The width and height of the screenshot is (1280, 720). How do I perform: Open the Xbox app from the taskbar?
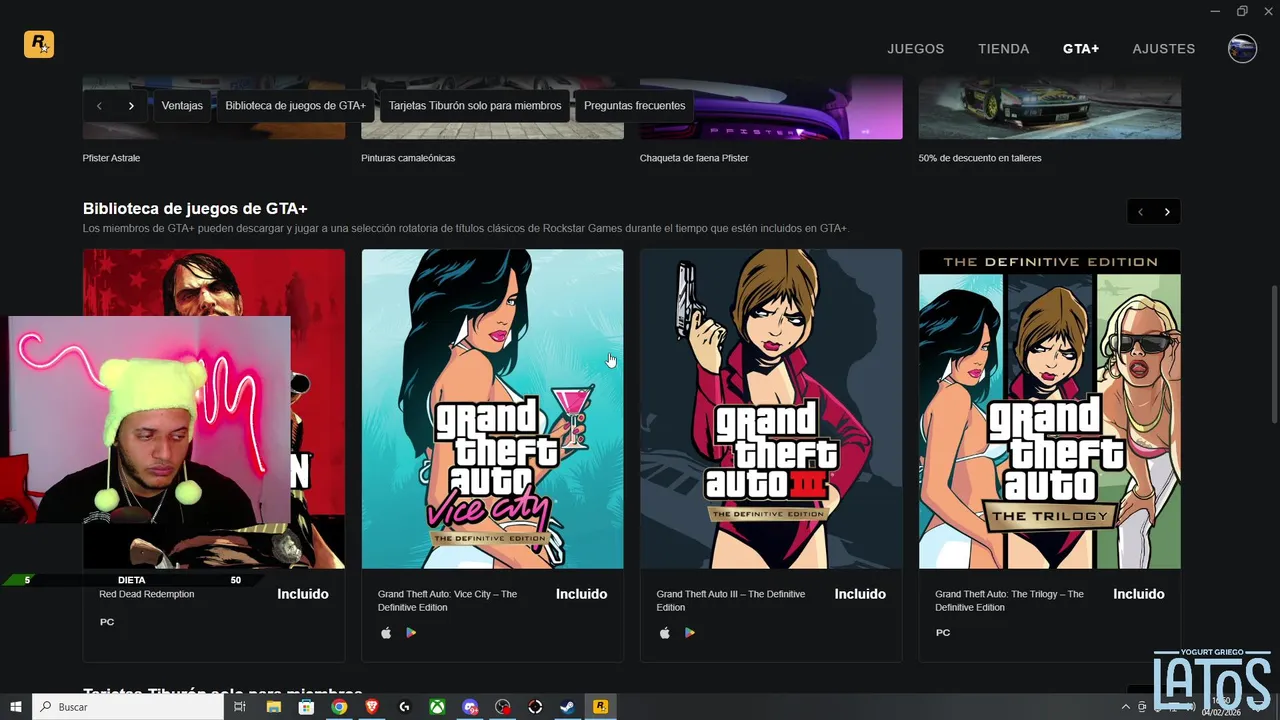[437, 707]
